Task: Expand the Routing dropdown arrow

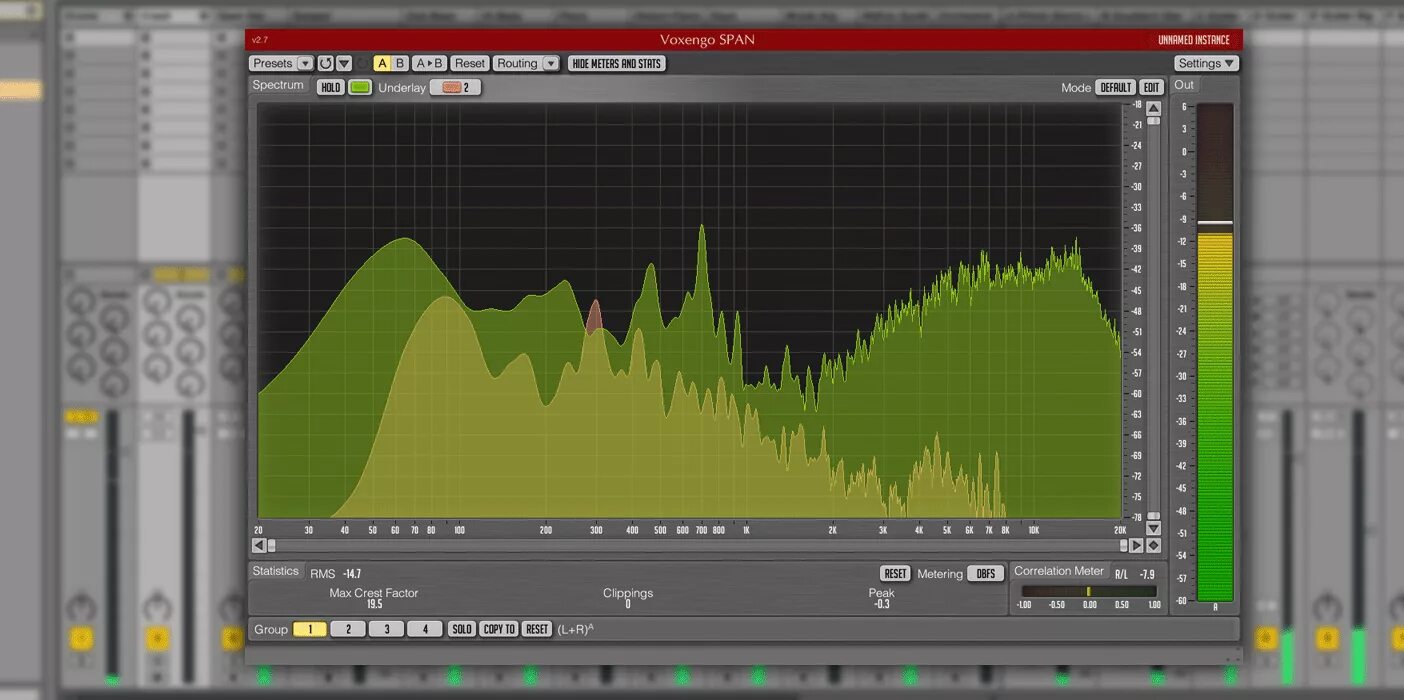Action: click(551, 63)
